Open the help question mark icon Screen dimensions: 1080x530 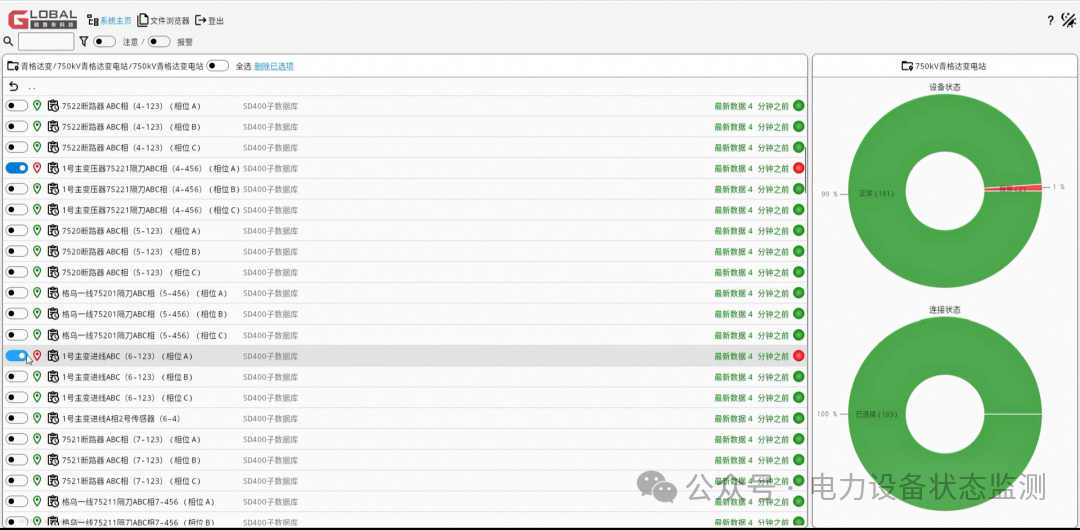point(1050,20)
